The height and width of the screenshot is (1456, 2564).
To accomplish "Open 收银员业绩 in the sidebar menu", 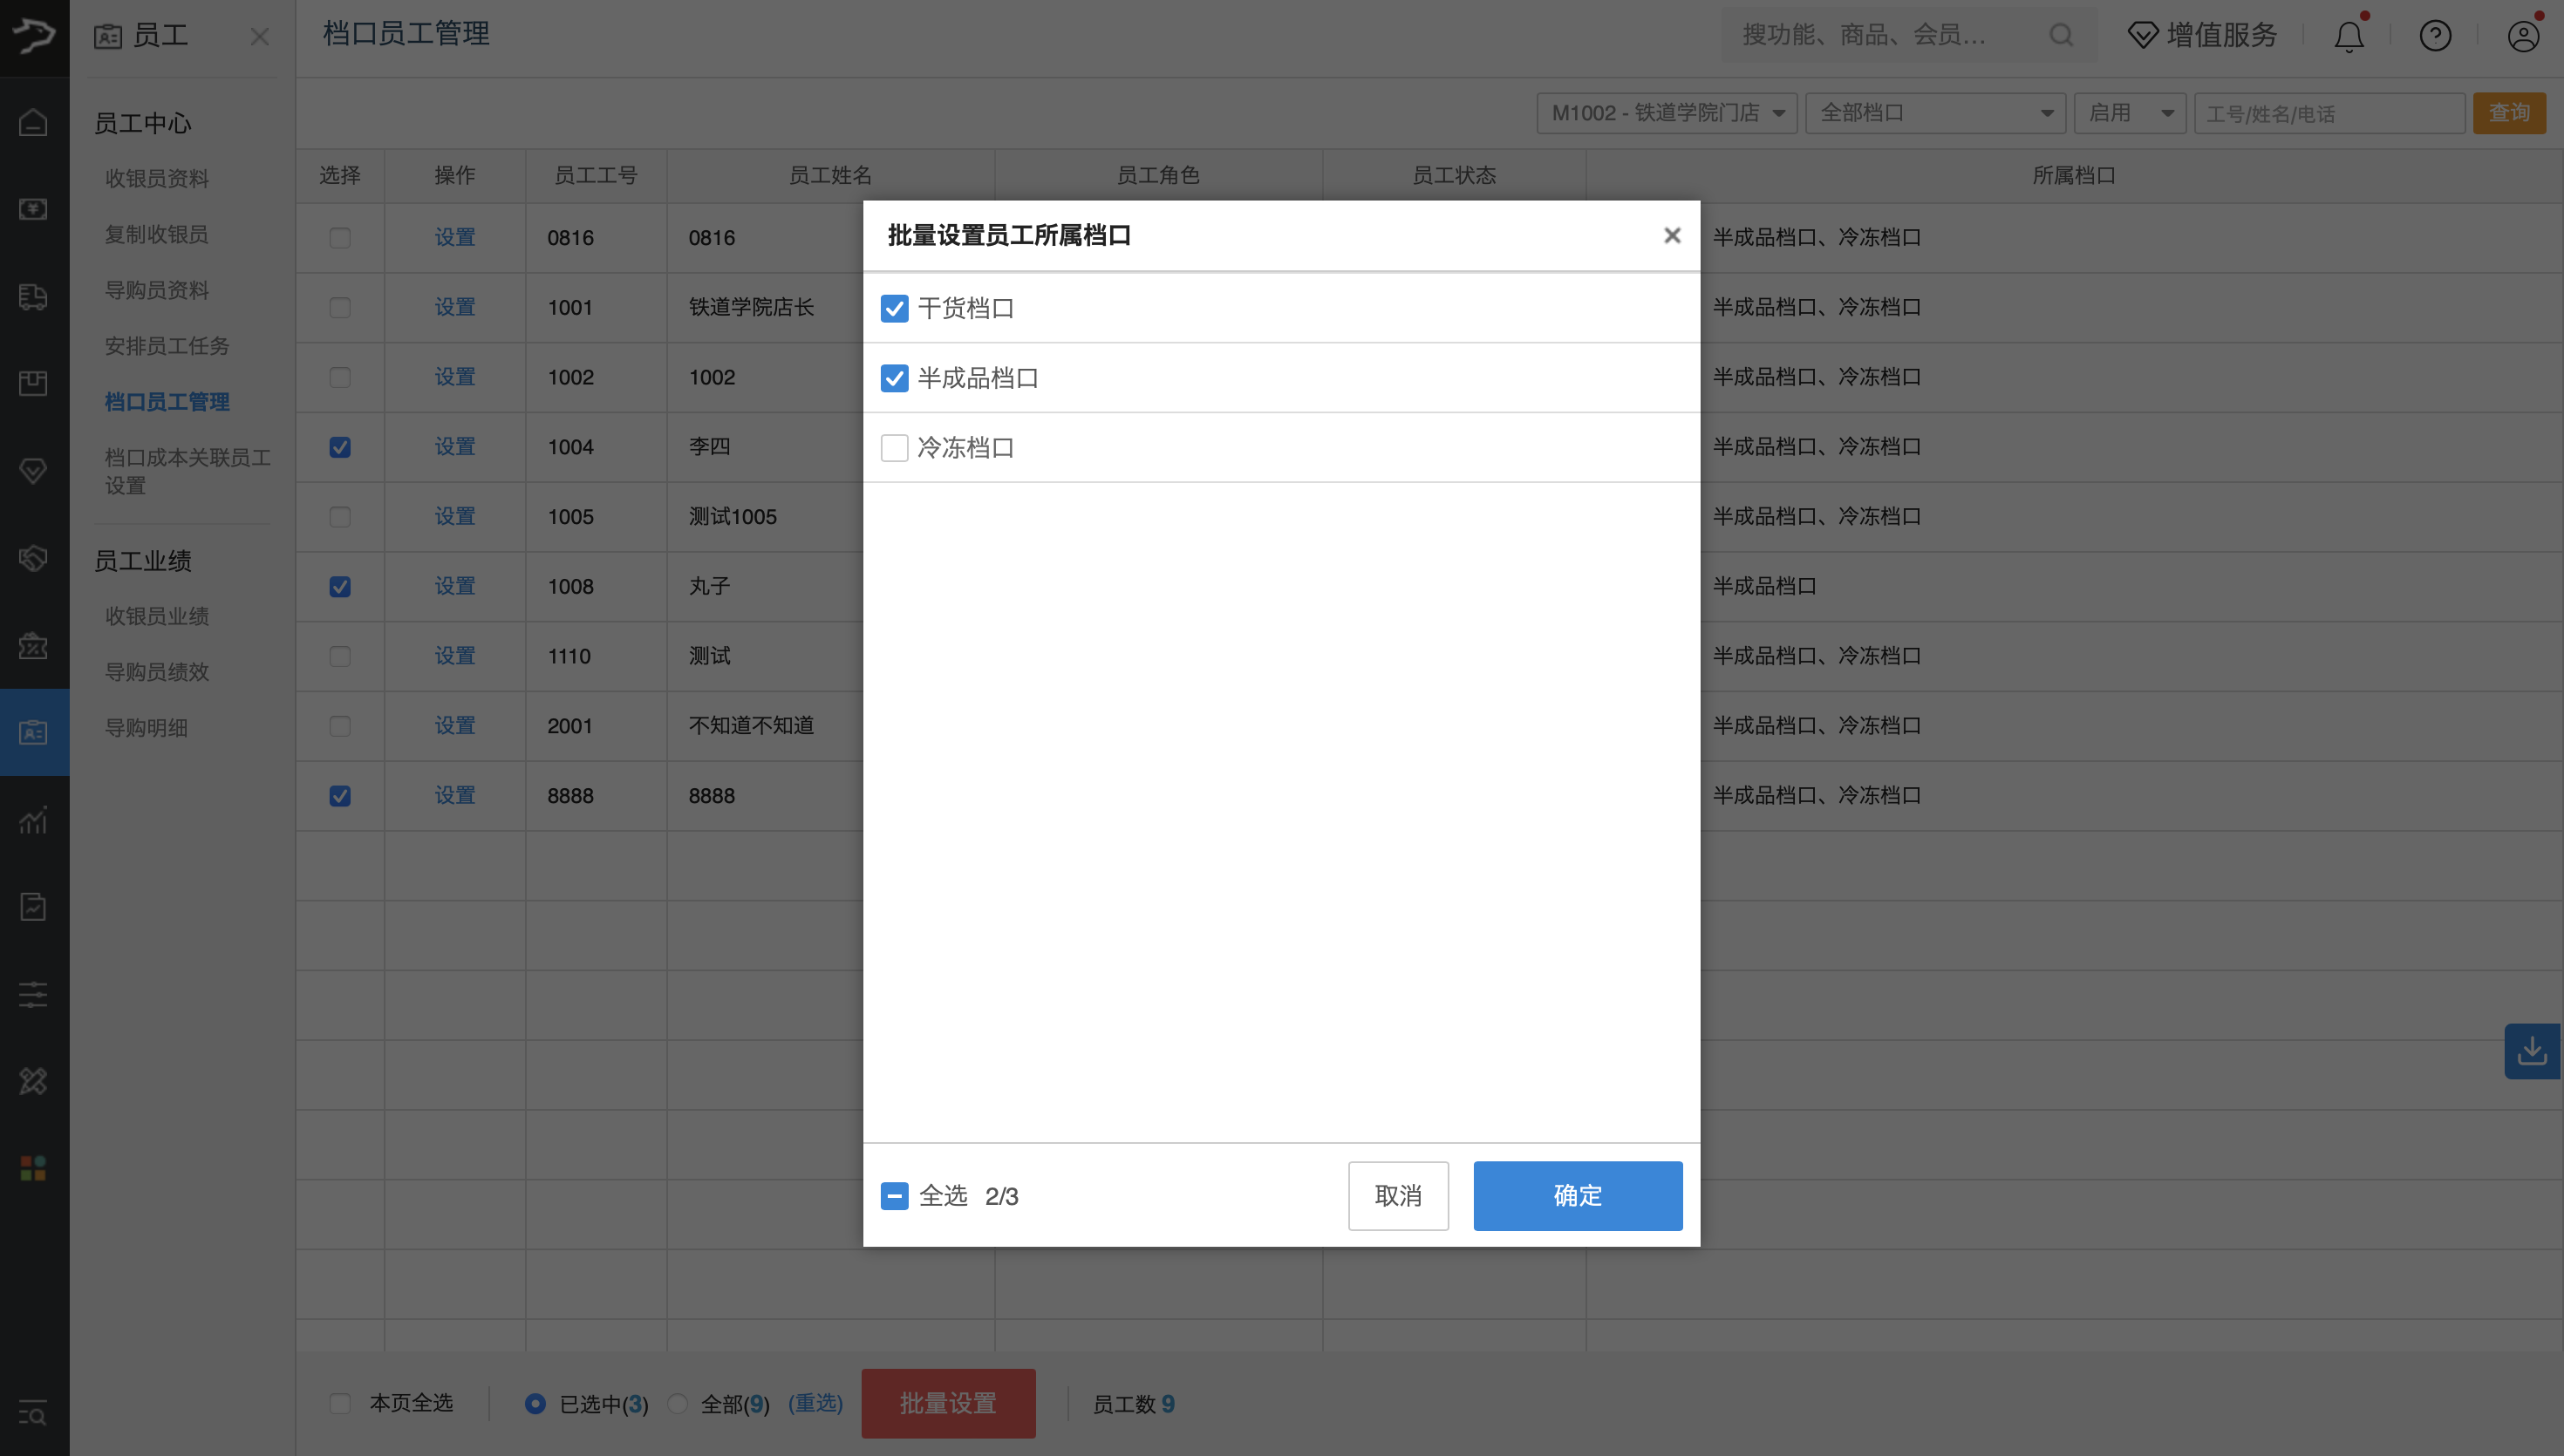I will (x=157, y=616).
